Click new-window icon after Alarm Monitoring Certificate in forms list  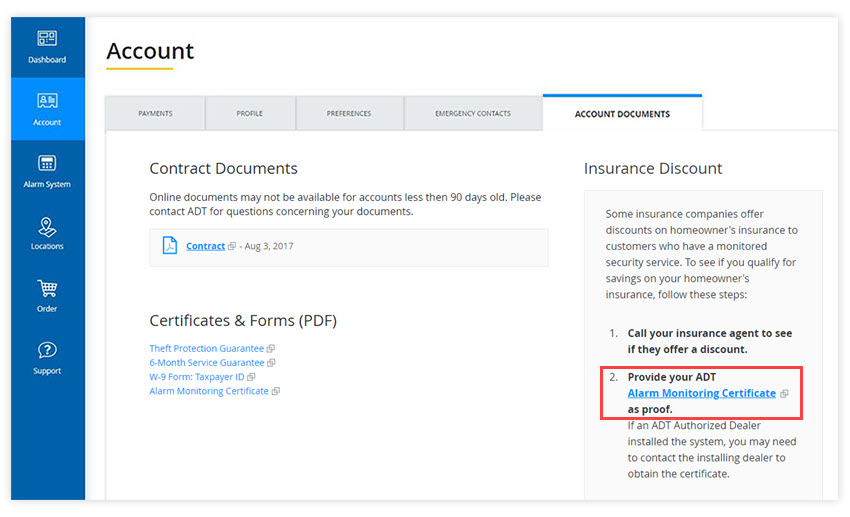click(275, 391)
